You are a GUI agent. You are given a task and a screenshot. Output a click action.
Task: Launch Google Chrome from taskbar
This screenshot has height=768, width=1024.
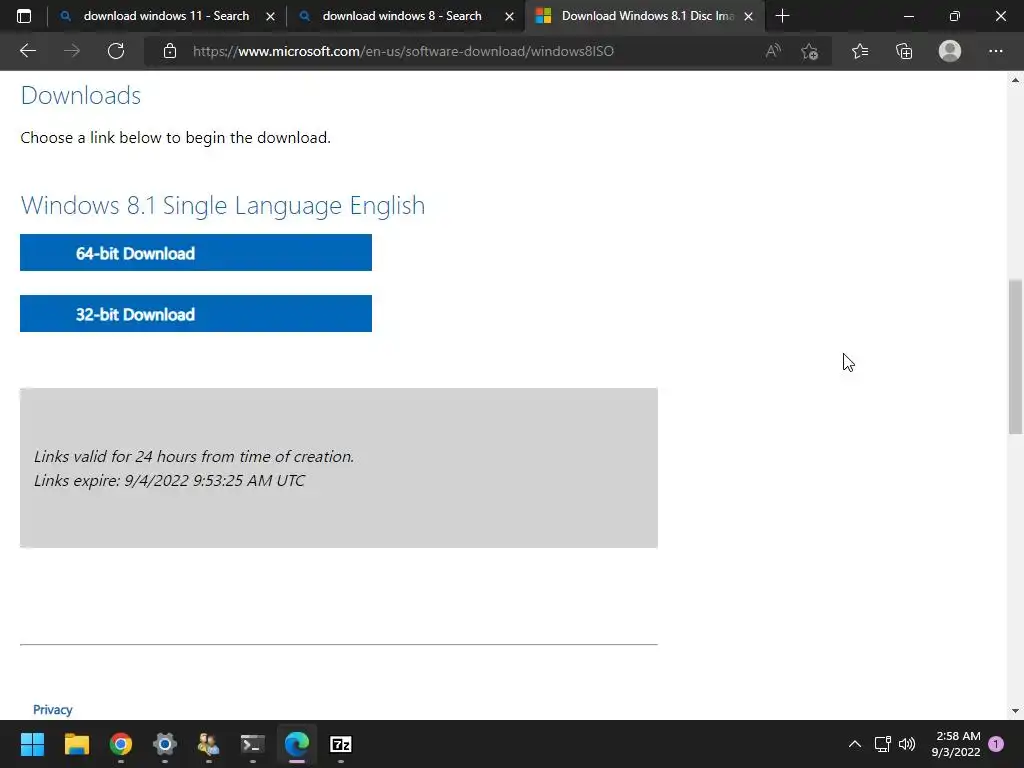121,744
